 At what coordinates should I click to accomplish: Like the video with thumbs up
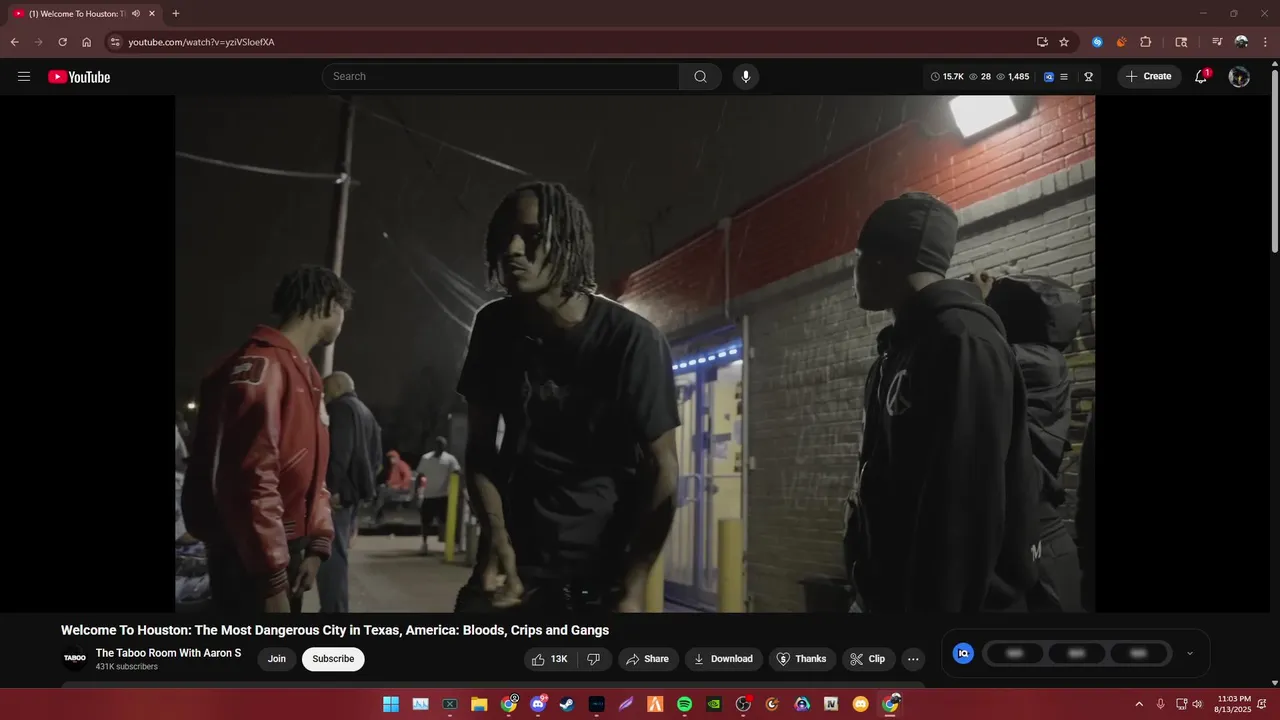point(549,659)
